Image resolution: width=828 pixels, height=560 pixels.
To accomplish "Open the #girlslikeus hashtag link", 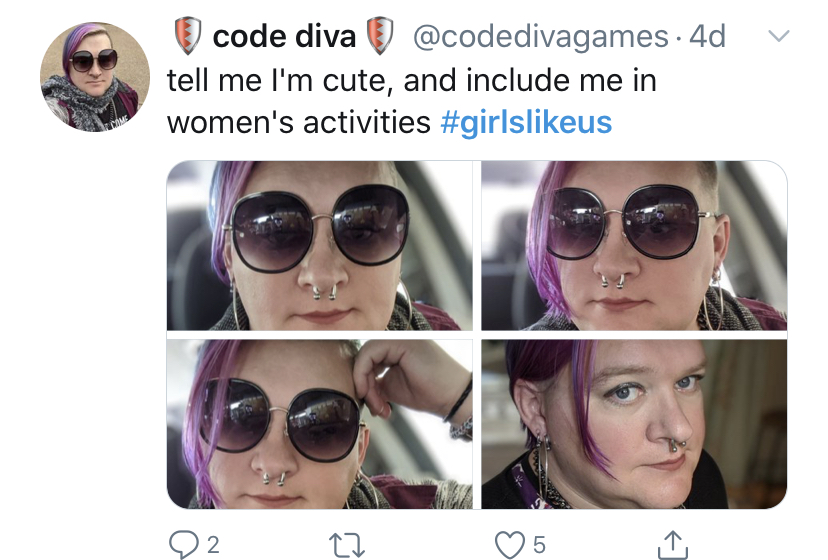I will coord(526,123).
